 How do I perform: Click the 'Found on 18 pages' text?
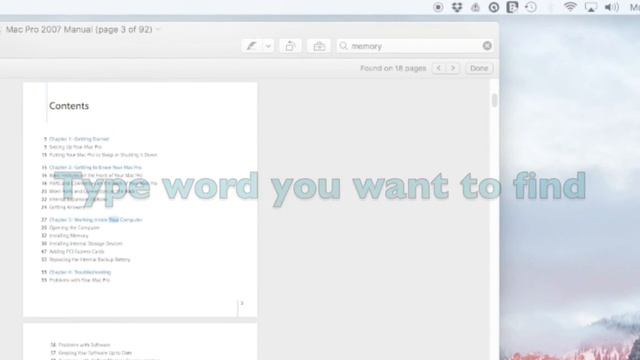click(393, 68)
